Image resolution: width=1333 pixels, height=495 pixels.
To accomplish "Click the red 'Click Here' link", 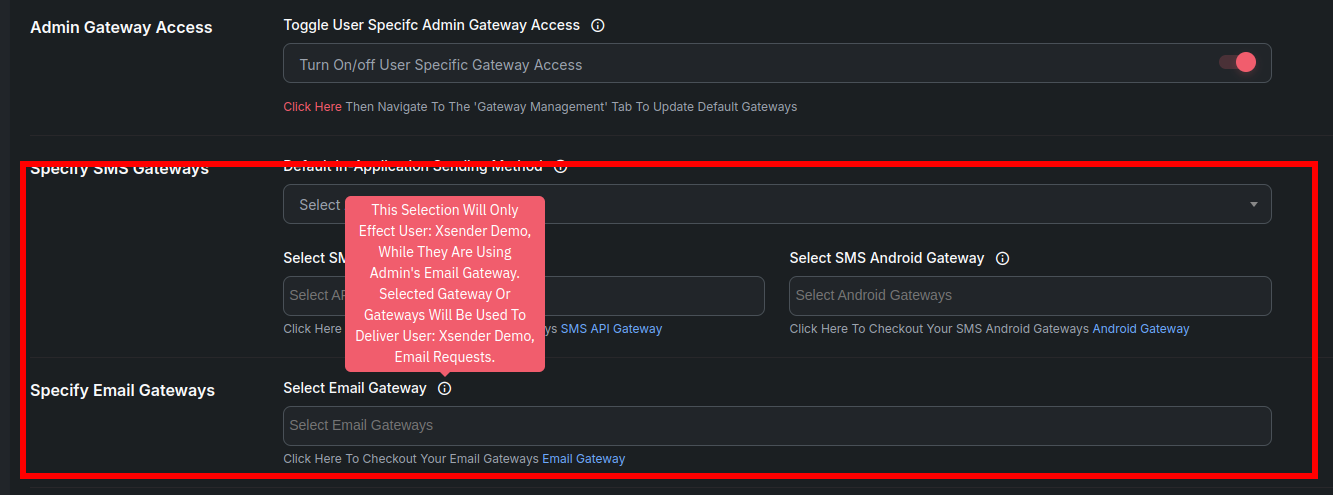I will [312, 106].
